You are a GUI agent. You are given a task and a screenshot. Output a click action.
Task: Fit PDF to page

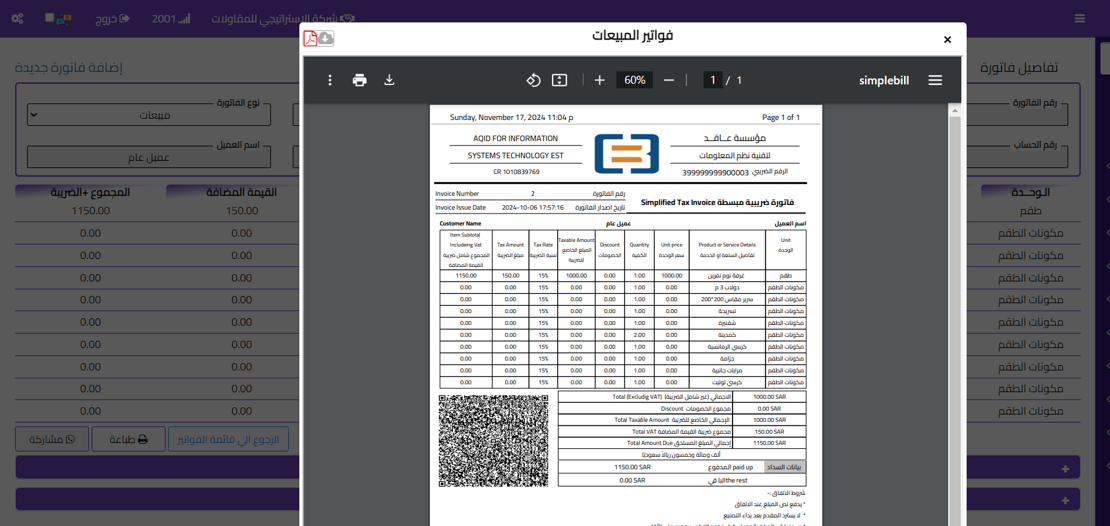coord(559,80)
